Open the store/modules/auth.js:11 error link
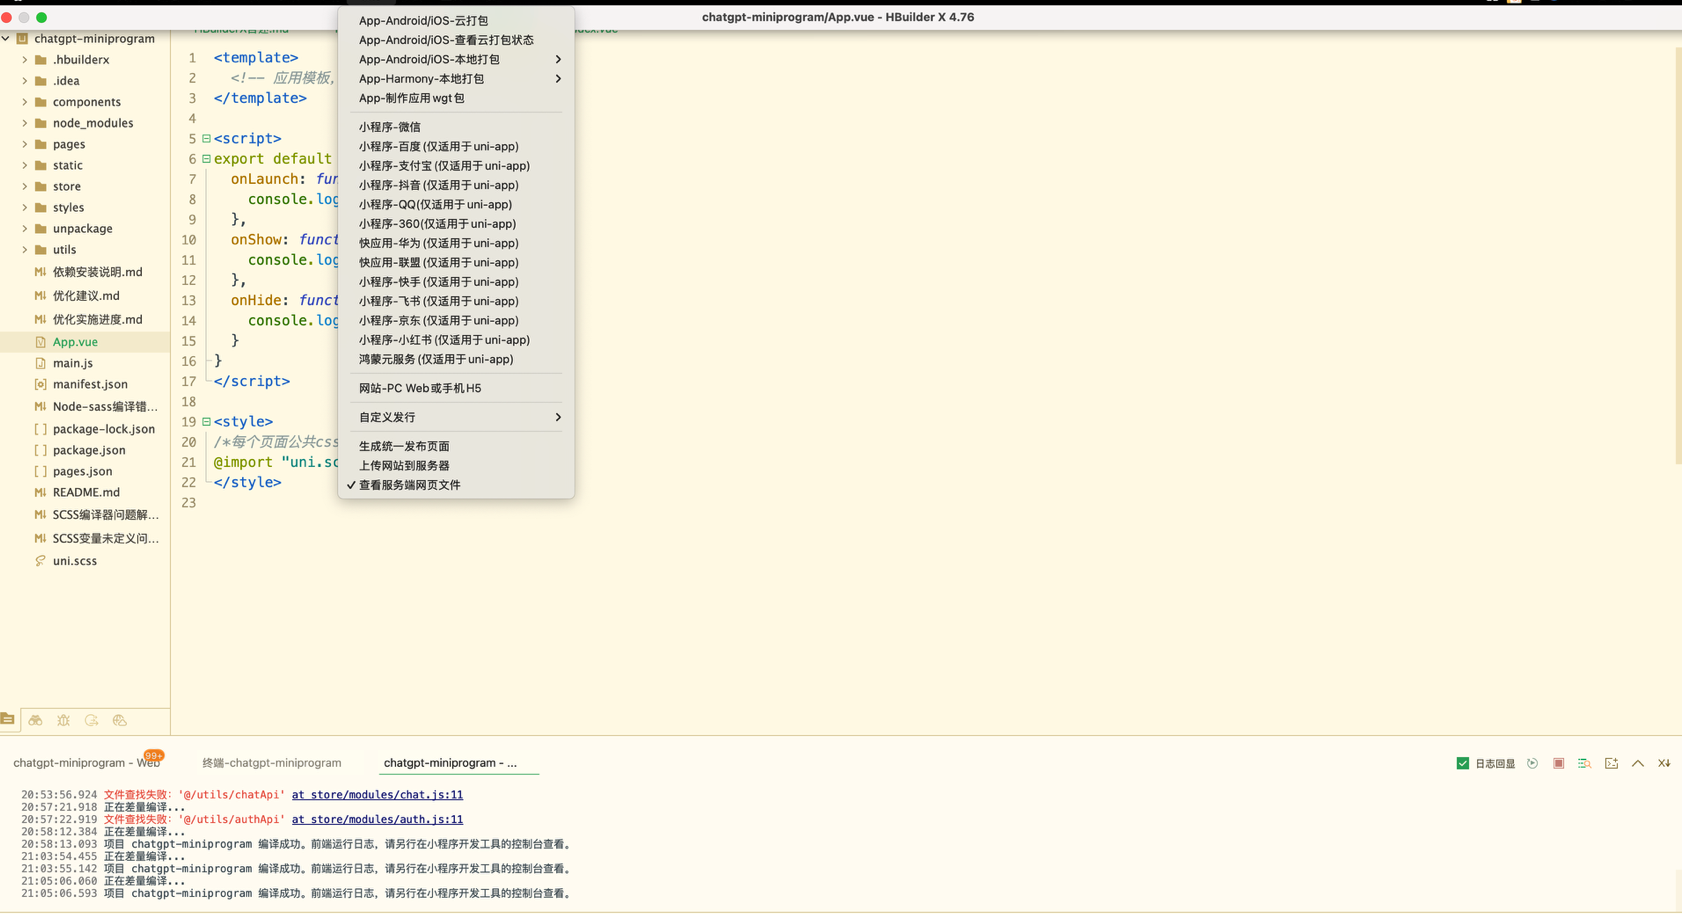The height and width of the screenshot is (914, 1692). point(379,822)
